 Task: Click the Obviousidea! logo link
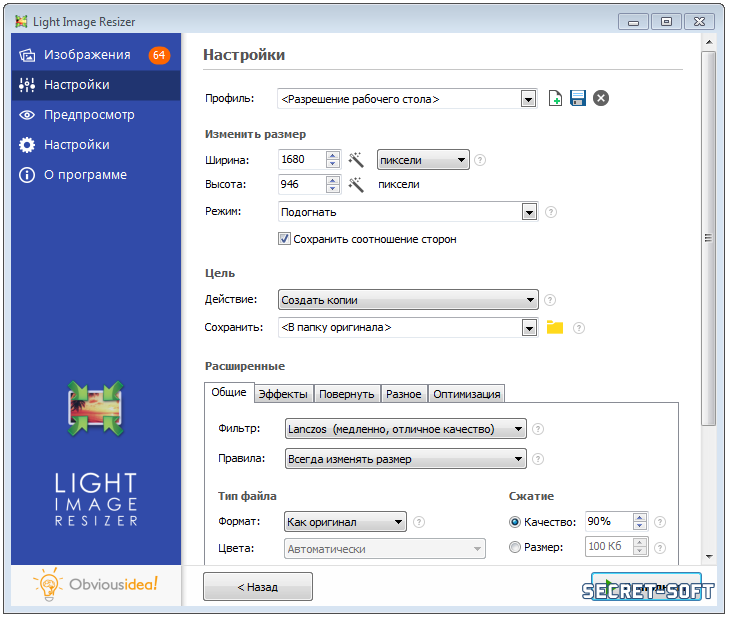coord(96,584)
